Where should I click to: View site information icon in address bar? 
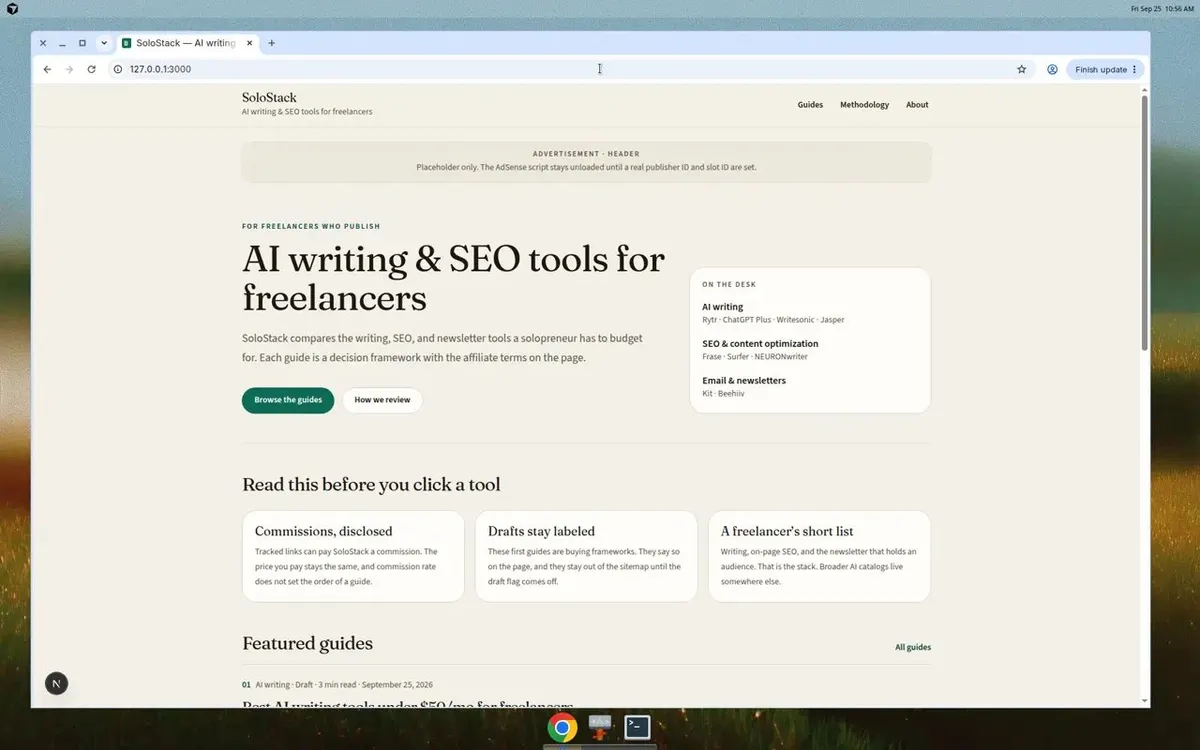[x=118, y=69]
